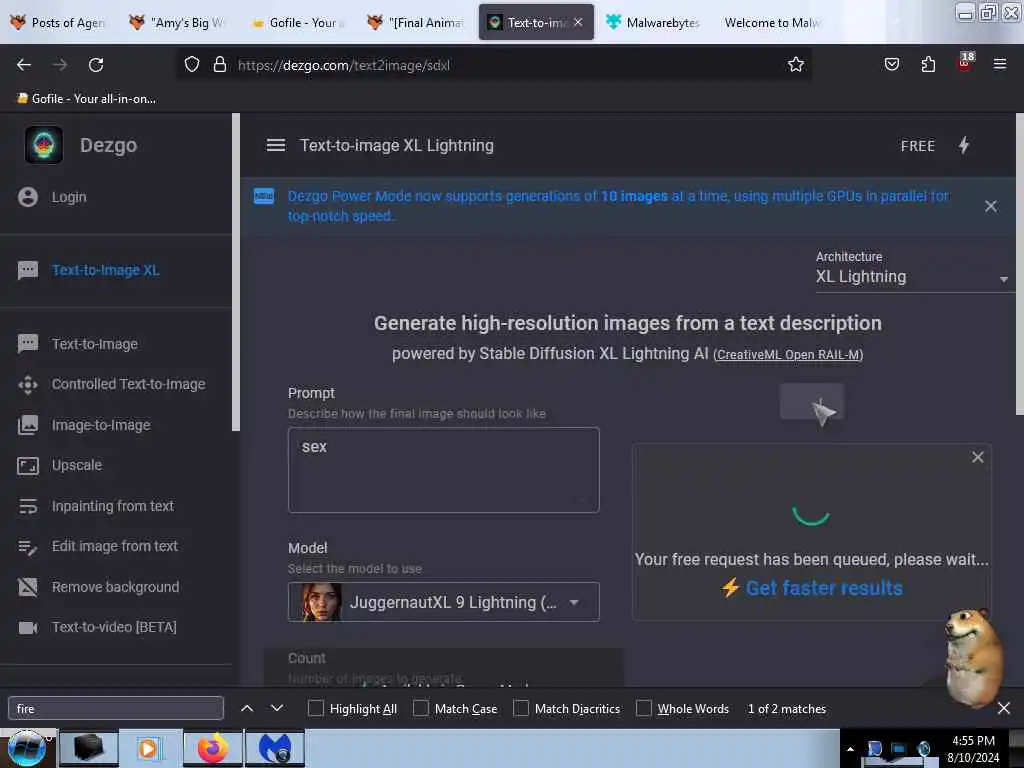1024x768 pixels.
Task: Switch to the Posts of Agen tab
Action: click(x=59, y=23)
